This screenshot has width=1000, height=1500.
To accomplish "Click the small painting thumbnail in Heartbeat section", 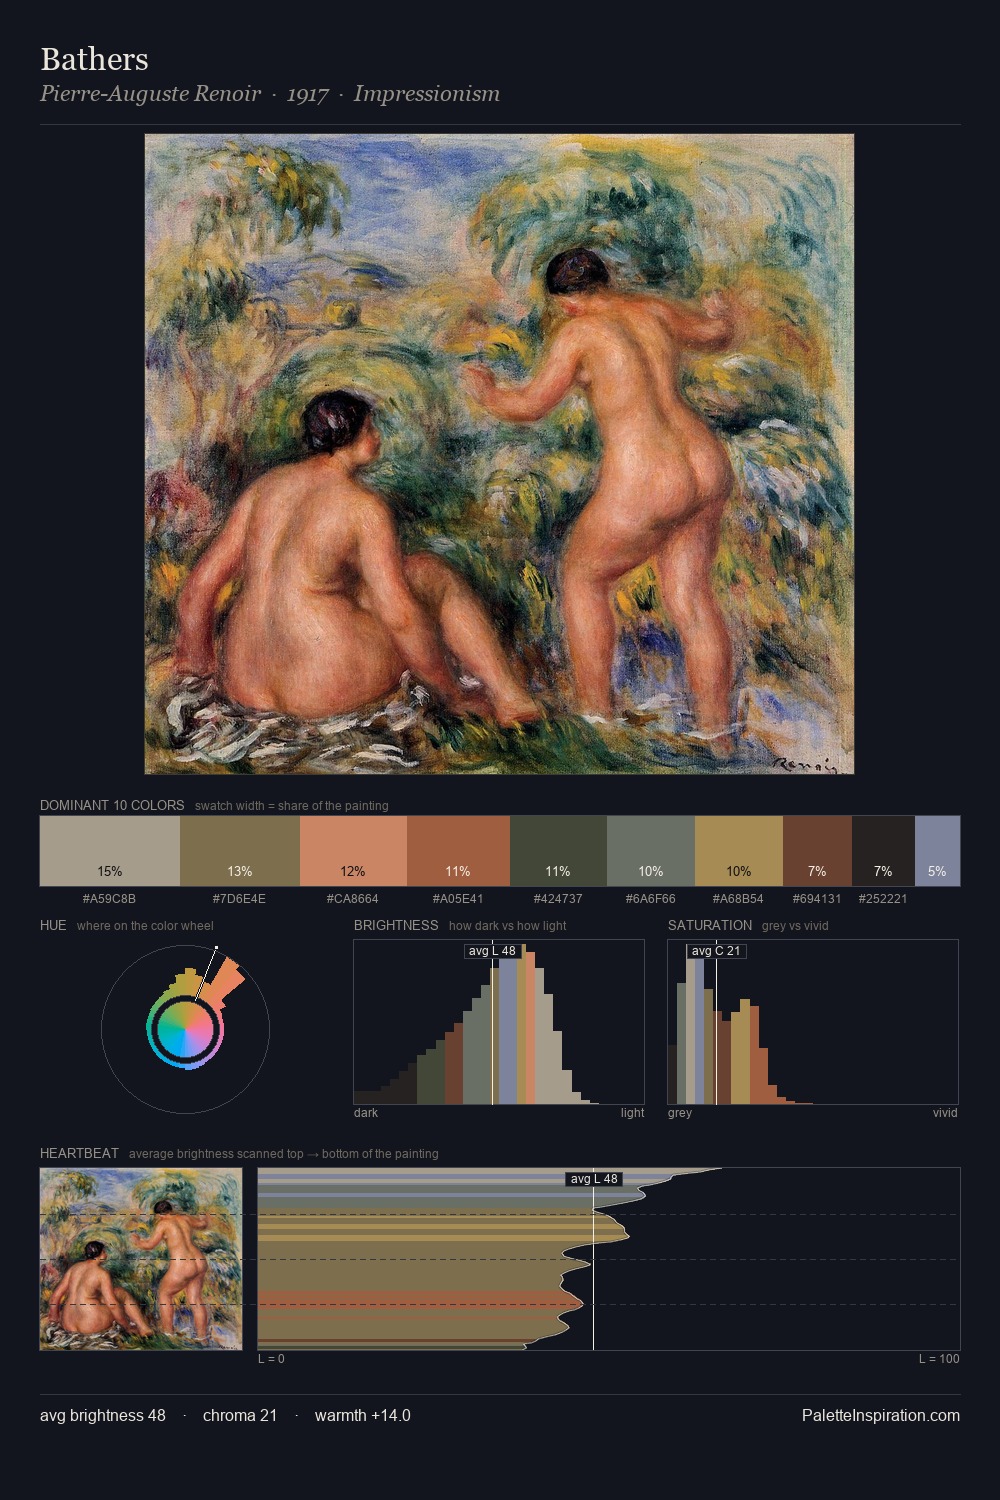I will (141, 1259).
